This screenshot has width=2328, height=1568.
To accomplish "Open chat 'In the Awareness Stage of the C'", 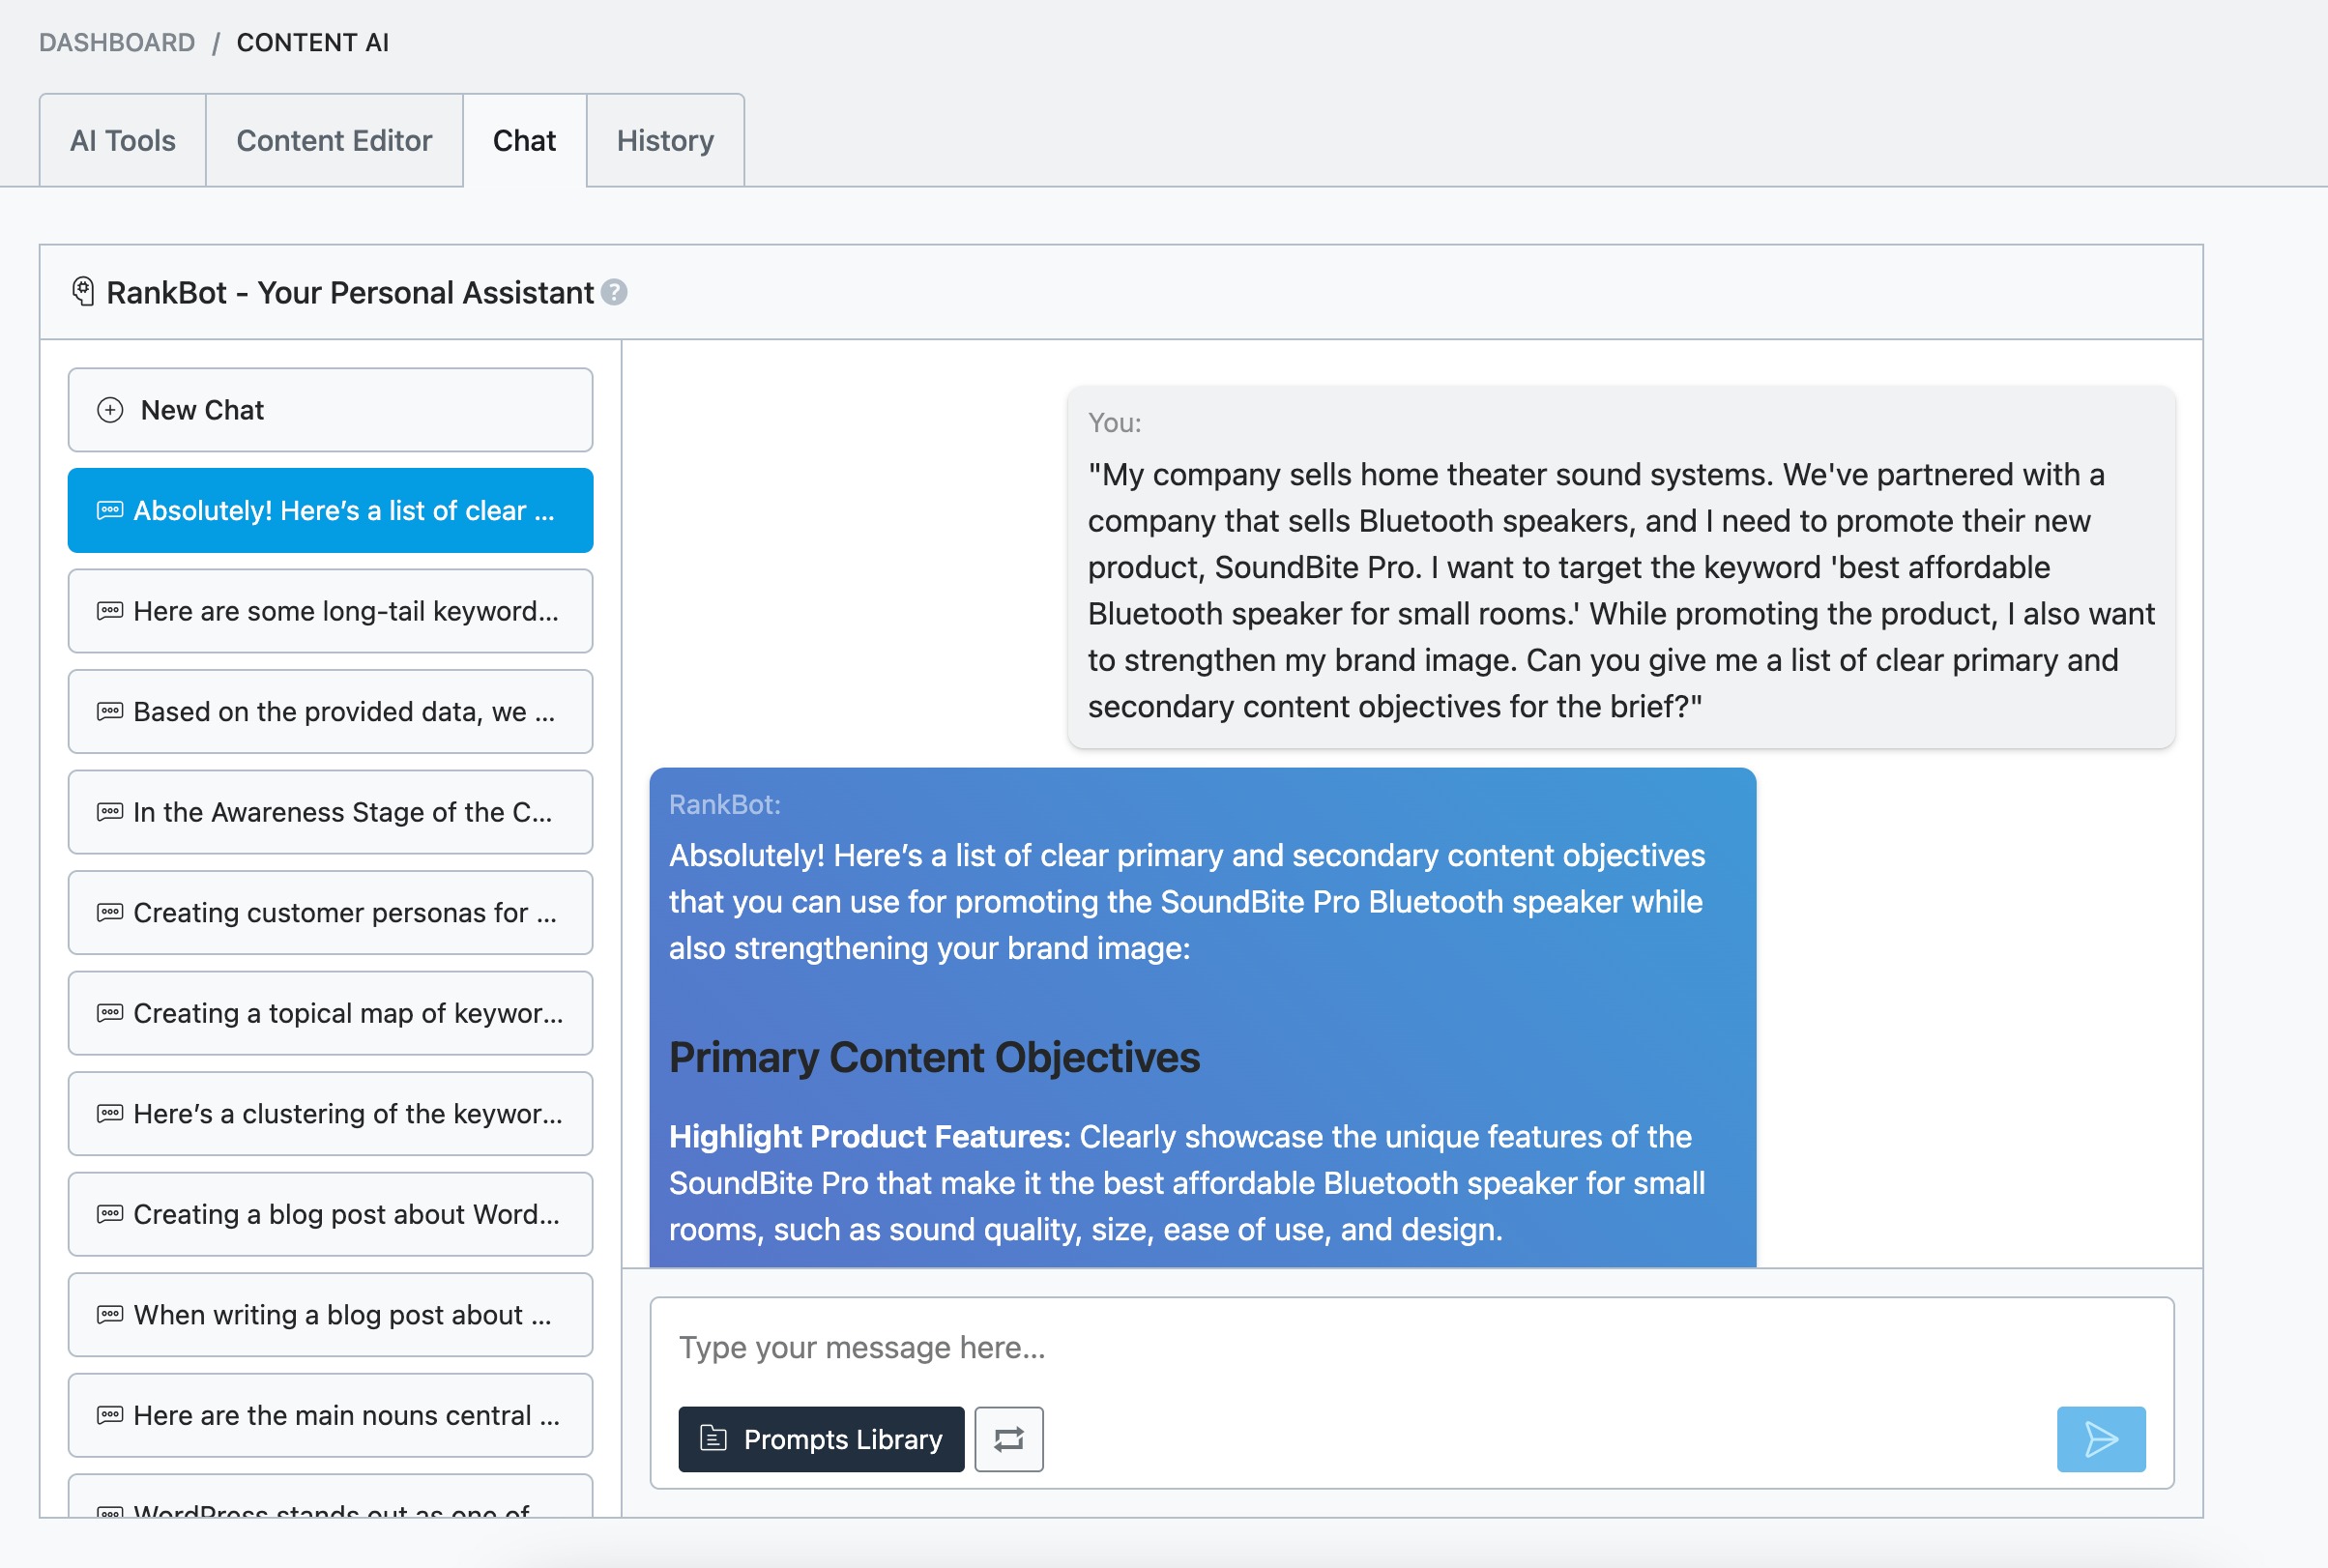I will coord(330,812).
